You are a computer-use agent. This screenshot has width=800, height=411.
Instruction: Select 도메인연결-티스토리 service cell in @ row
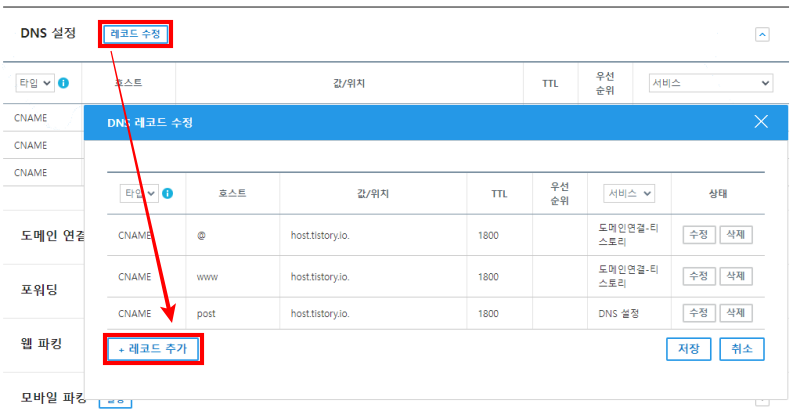[x=628, y=235]
